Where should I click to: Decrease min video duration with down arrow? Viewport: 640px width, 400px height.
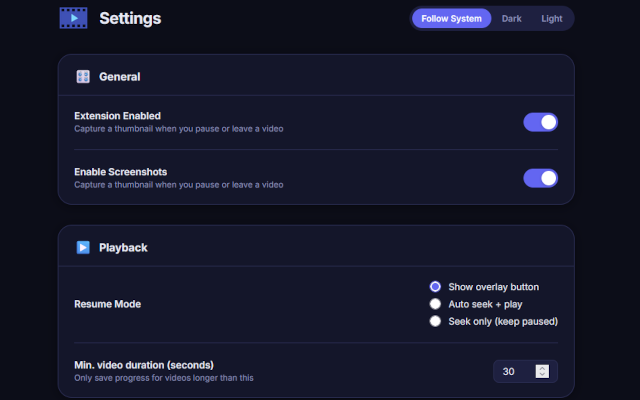542,375
